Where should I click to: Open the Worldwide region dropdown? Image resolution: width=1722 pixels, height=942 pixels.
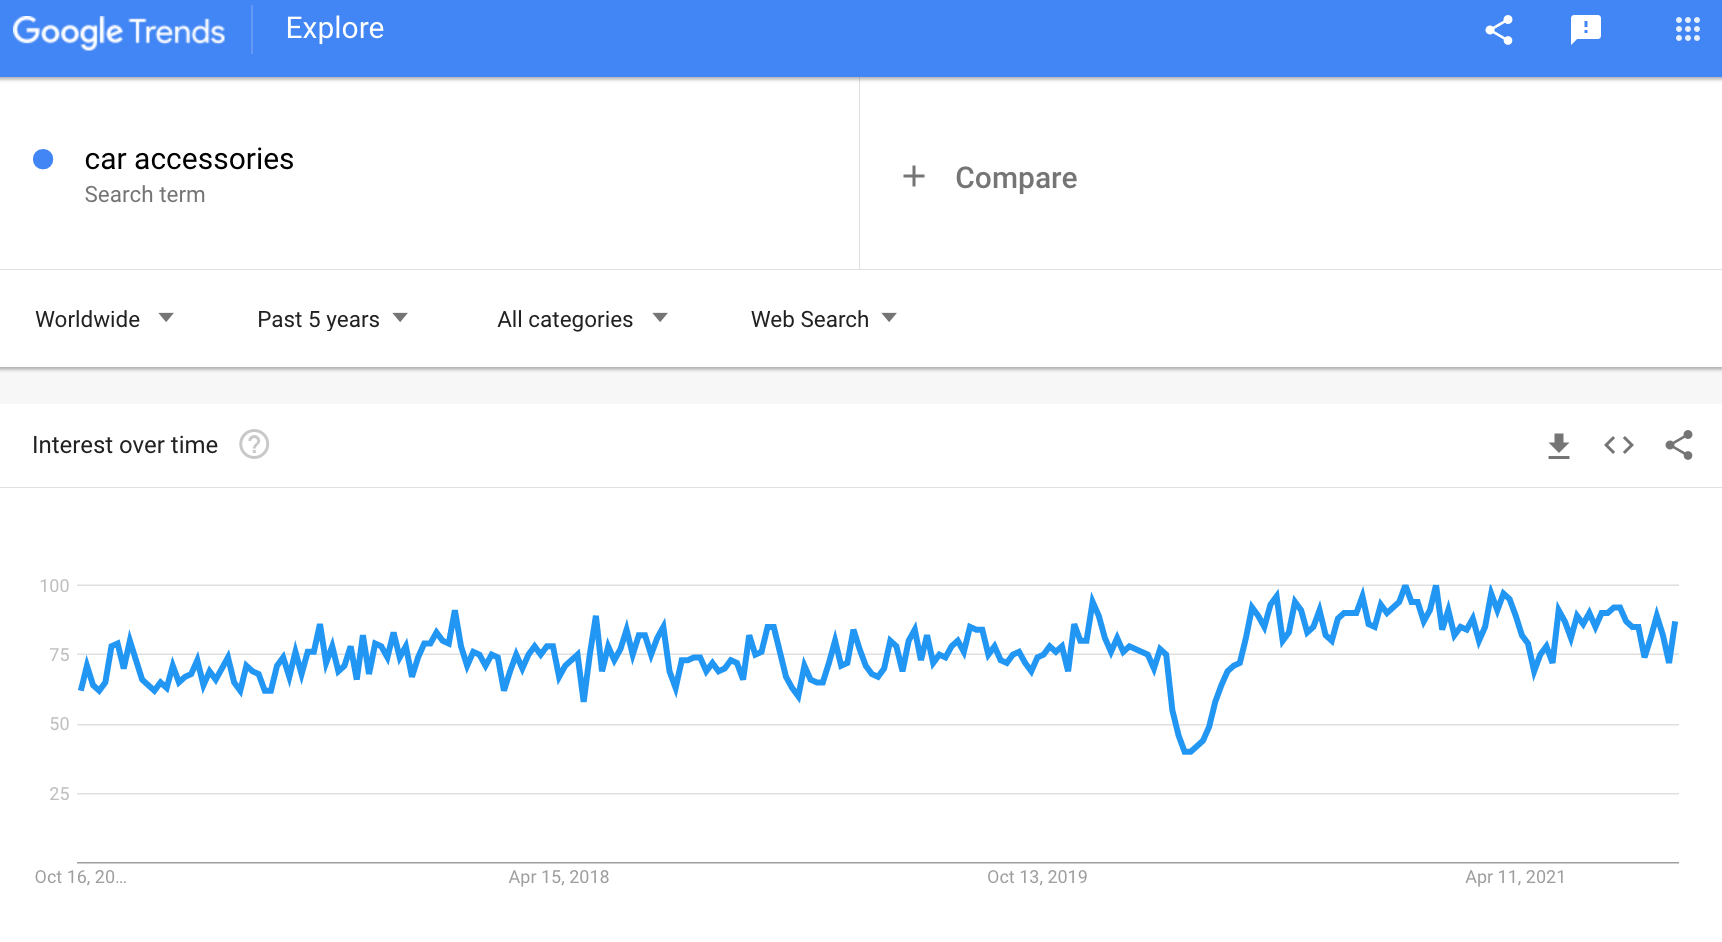104,319
